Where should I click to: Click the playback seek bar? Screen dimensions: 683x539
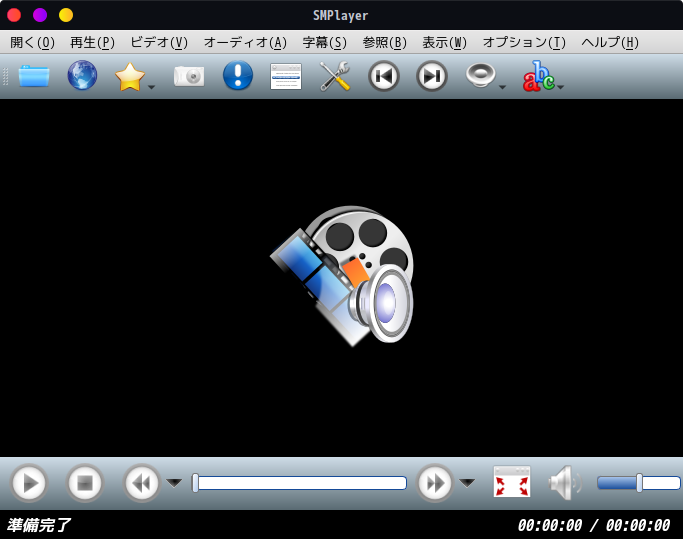pos(300,483)
